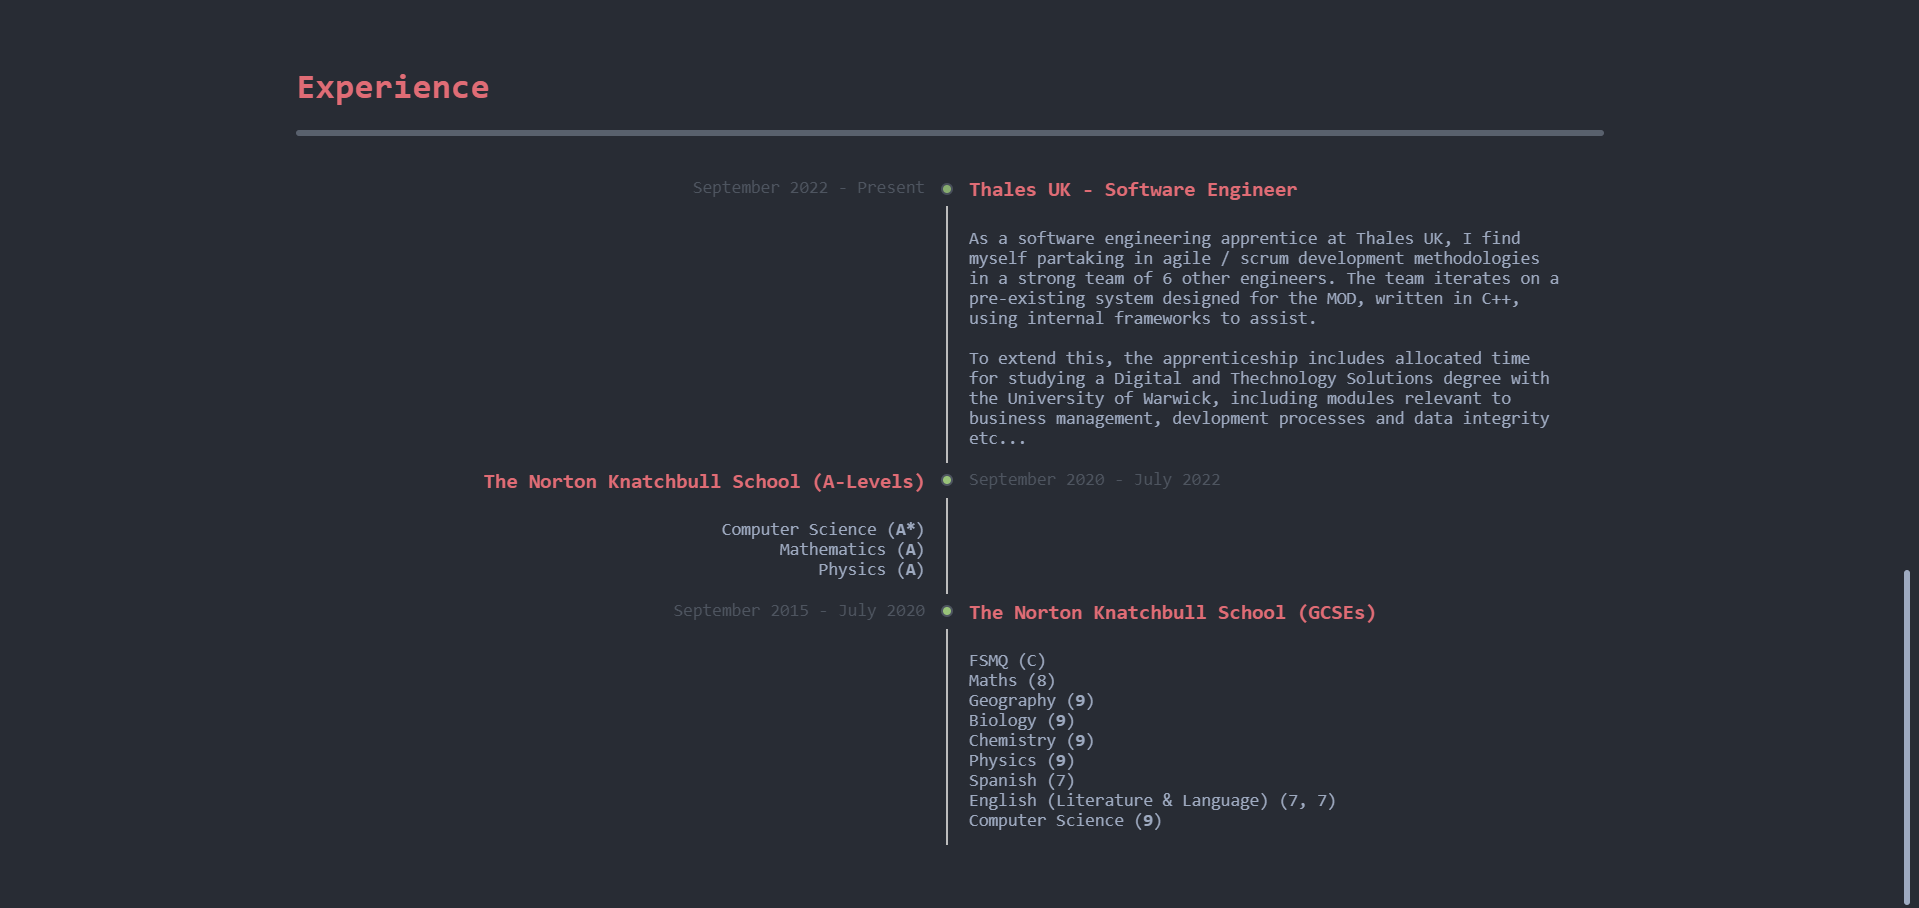Click the English (Literature & Language) entry
Screen dimensions: 1919x908
(x=1151, y=801)
